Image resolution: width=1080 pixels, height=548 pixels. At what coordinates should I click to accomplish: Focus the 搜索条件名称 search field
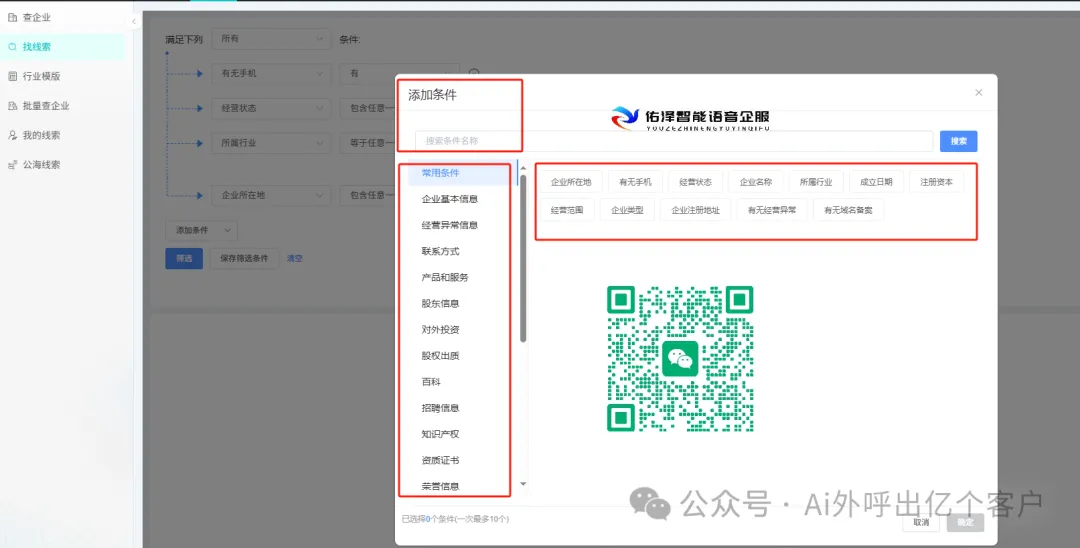[x=674, y=141]
